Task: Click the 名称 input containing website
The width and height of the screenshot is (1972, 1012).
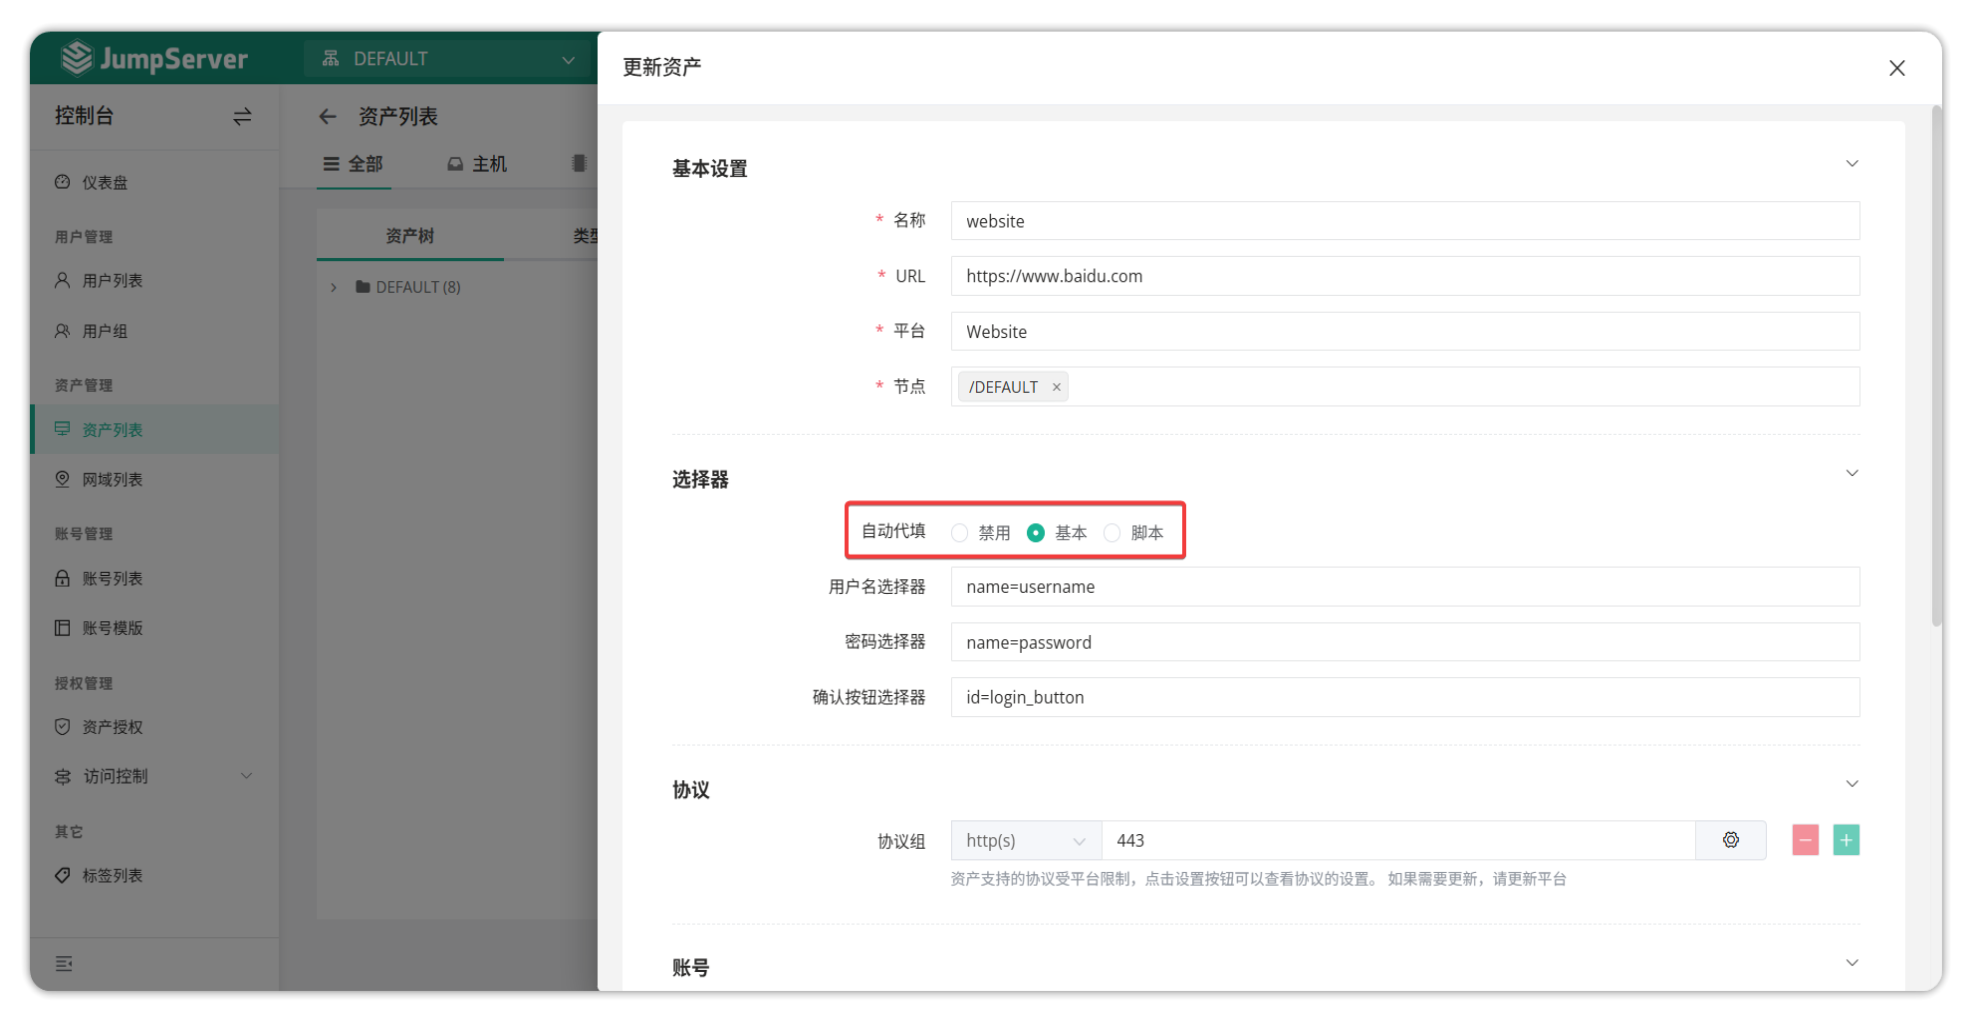Action: [x=1405, y=221]
